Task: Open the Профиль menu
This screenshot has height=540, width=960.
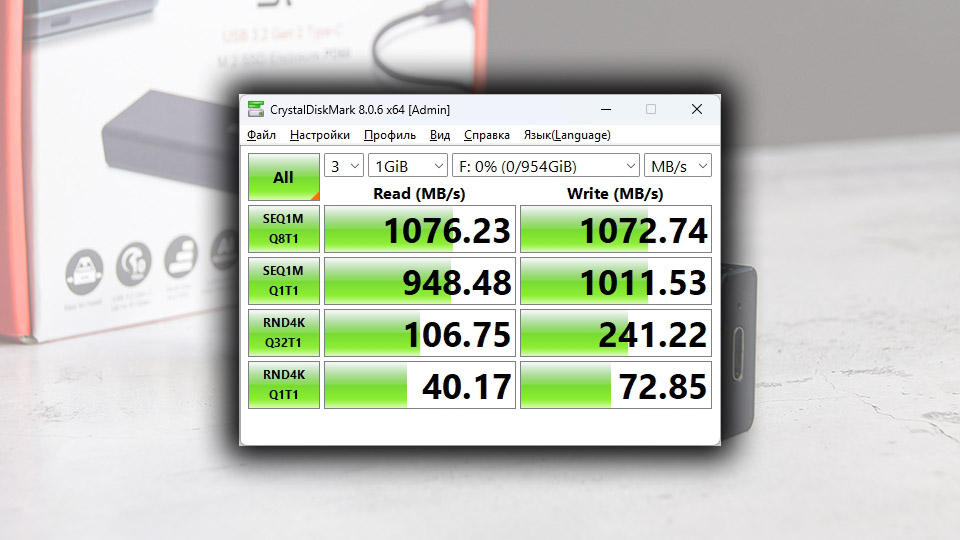Action: click(389, 135)
